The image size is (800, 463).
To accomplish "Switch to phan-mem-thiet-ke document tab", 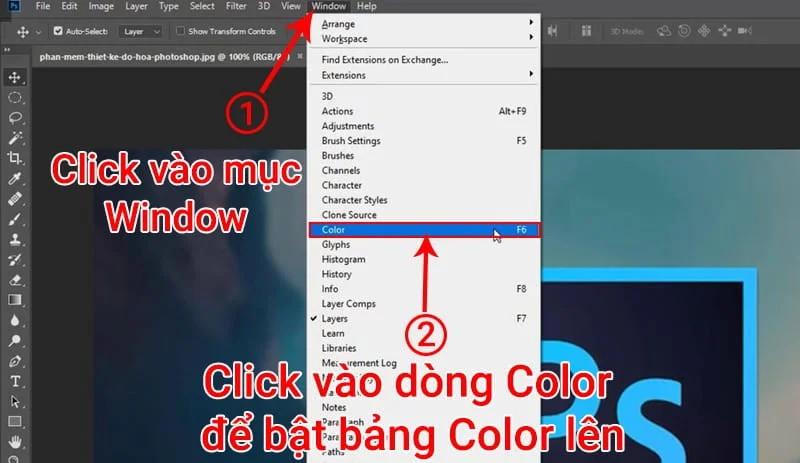I will coord(164,57).
